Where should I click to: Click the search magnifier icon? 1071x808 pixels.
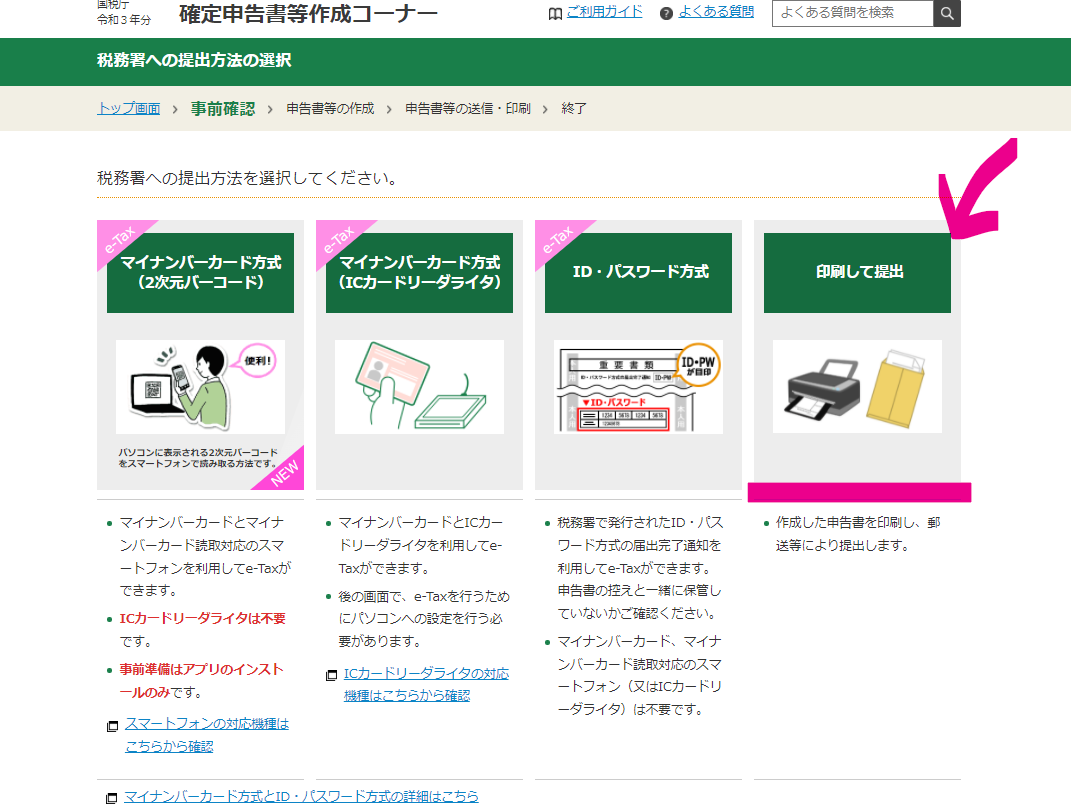(946, 13)
